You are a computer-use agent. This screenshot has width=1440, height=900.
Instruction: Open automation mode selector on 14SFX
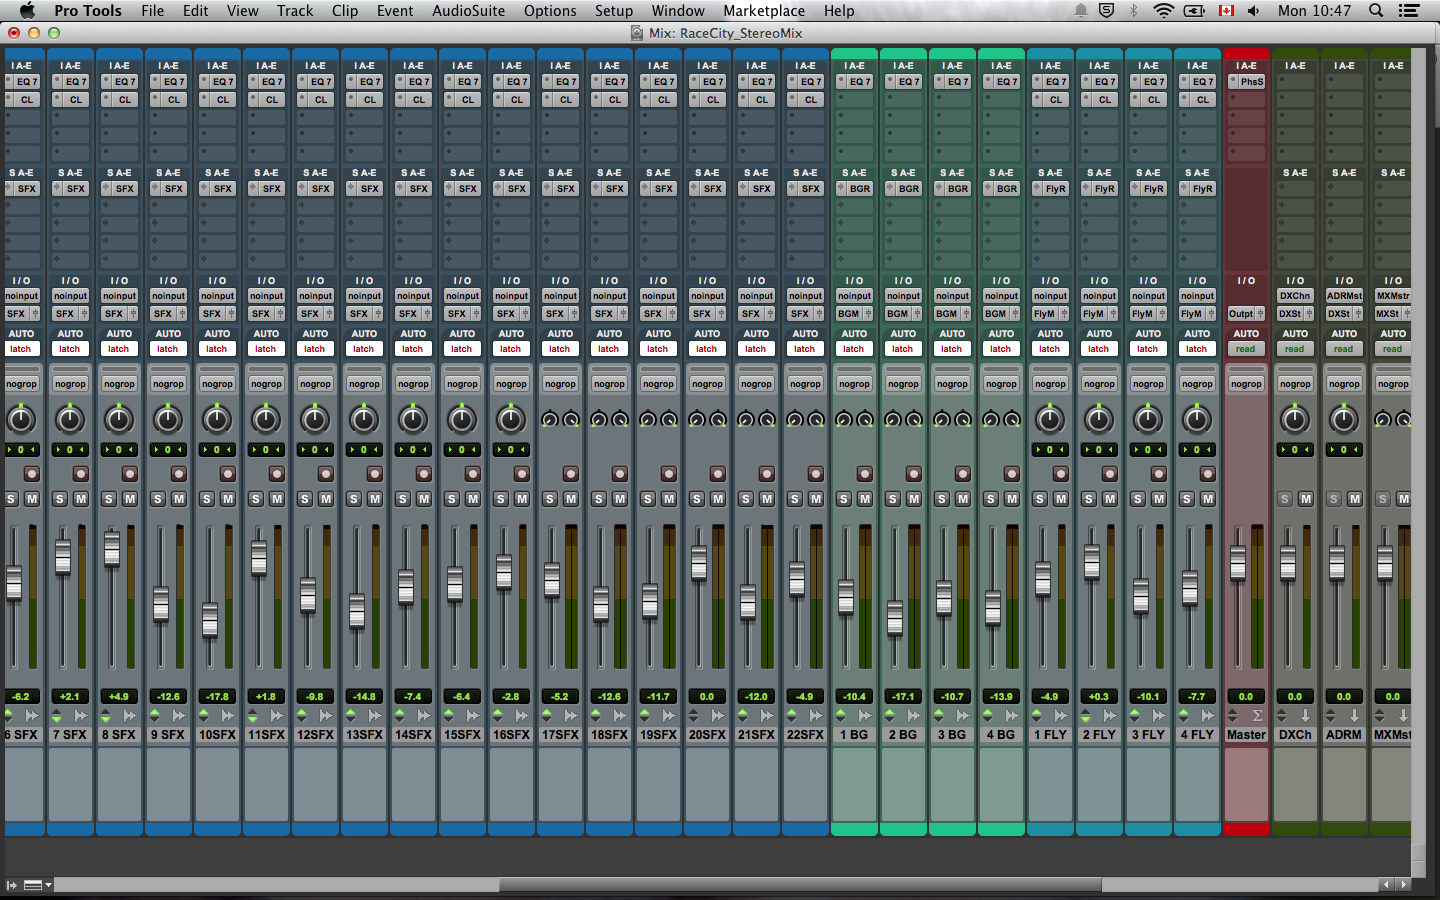click(413, 349)
